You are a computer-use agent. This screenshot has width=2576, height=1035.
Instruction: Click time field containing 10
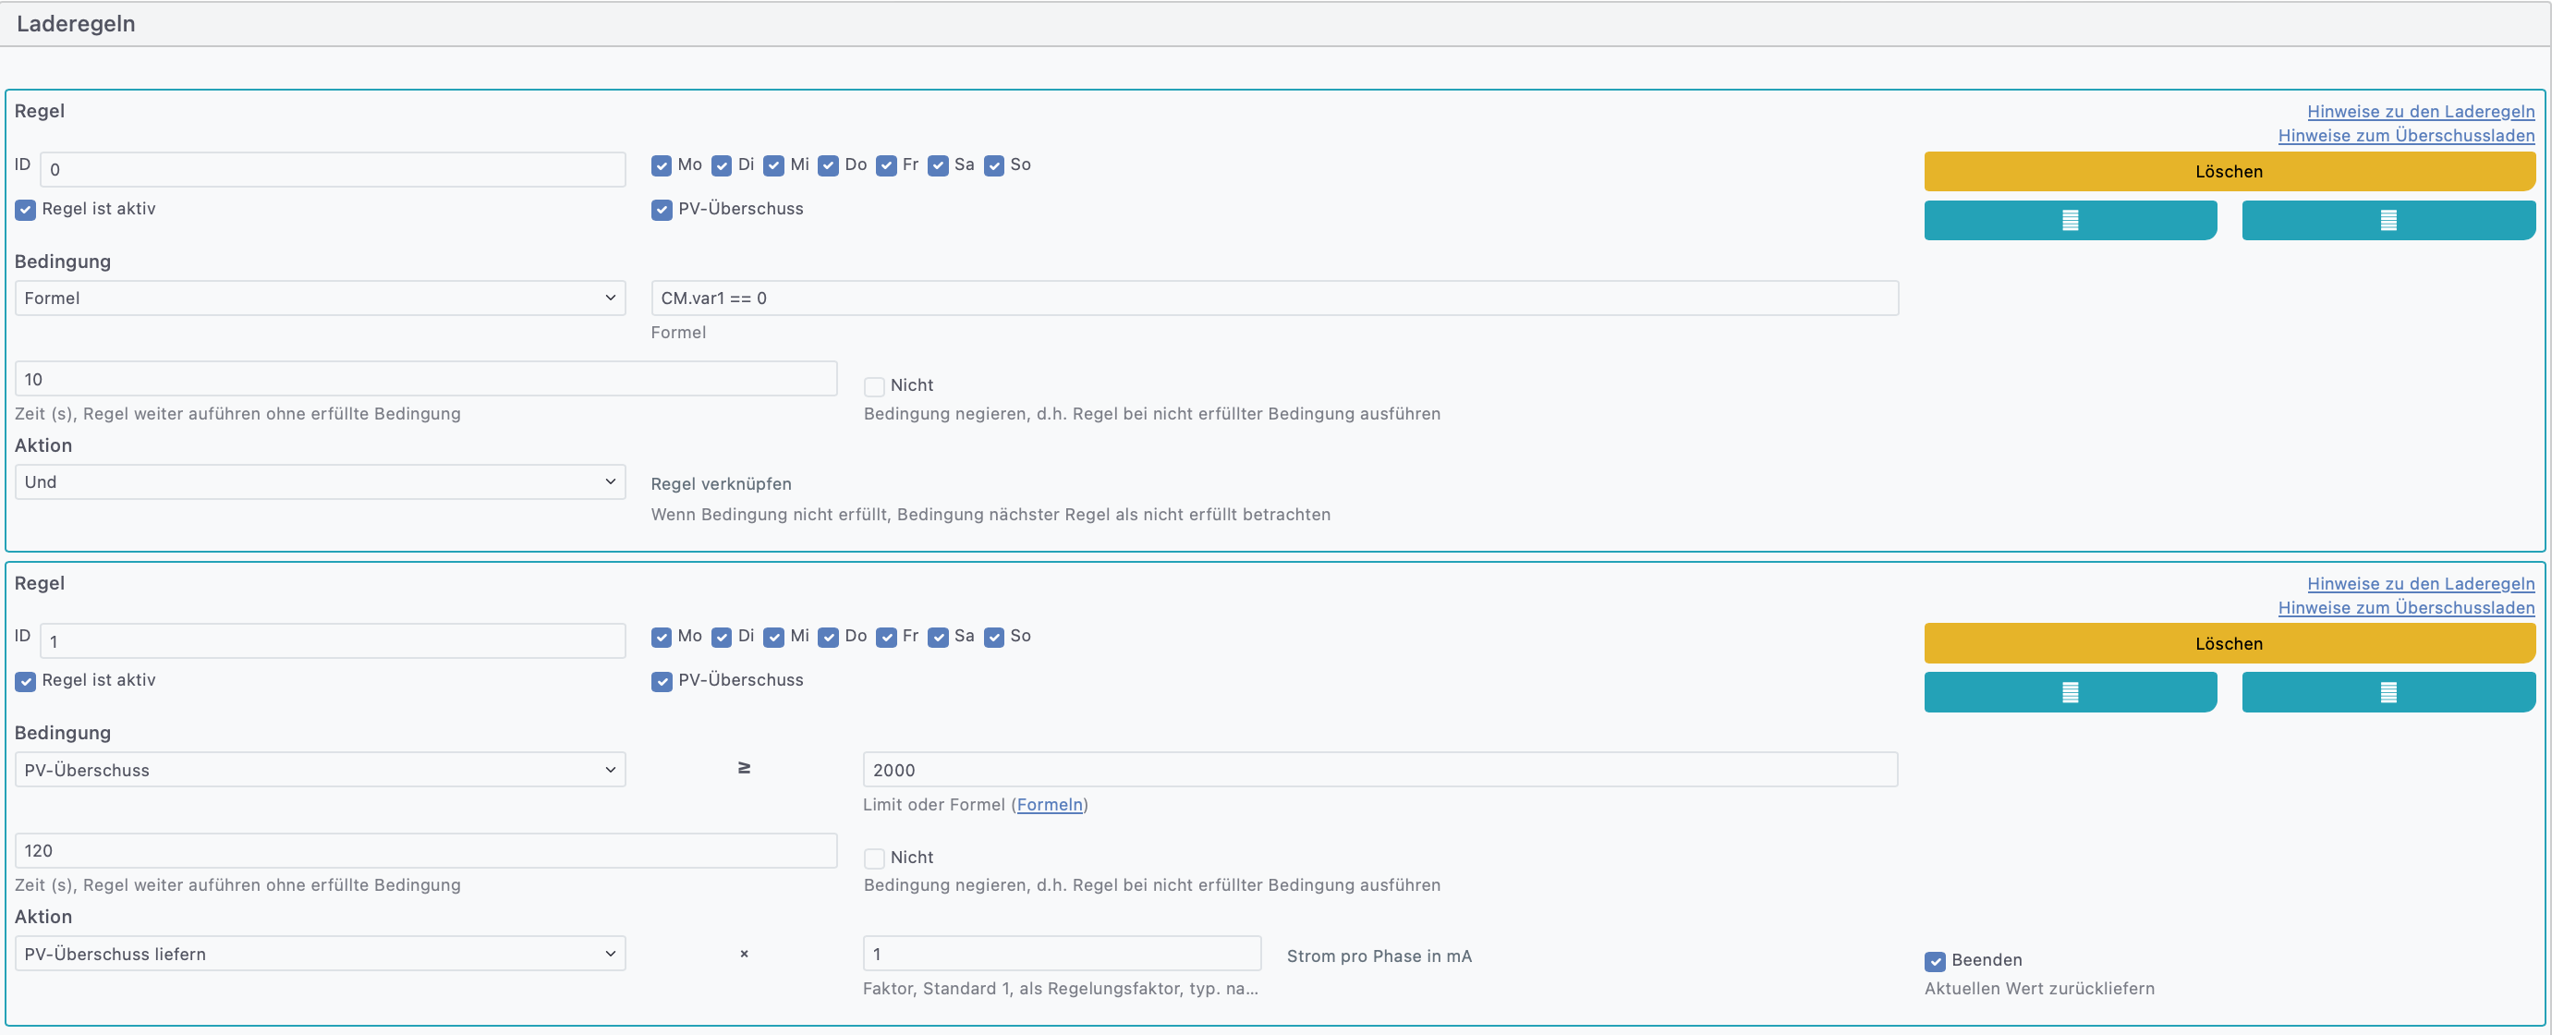click(426, 379)
